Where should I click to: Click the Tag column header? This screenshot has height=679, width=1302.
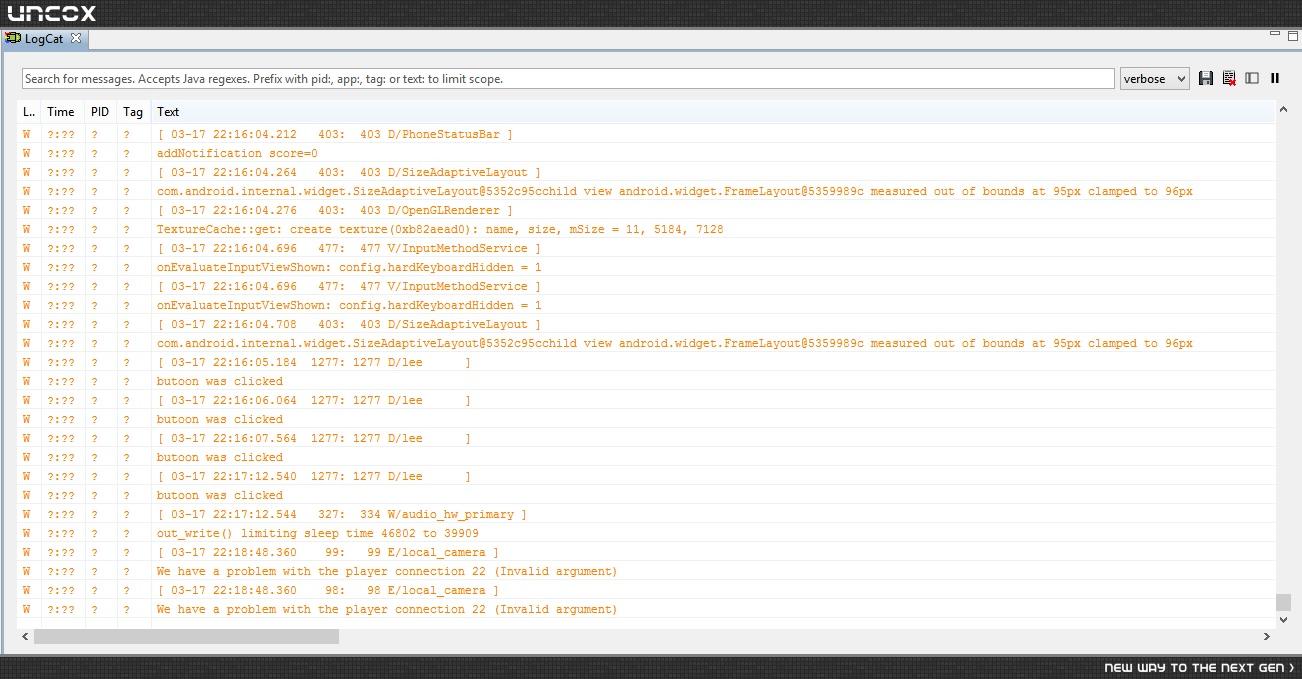(x=133, y=112)
